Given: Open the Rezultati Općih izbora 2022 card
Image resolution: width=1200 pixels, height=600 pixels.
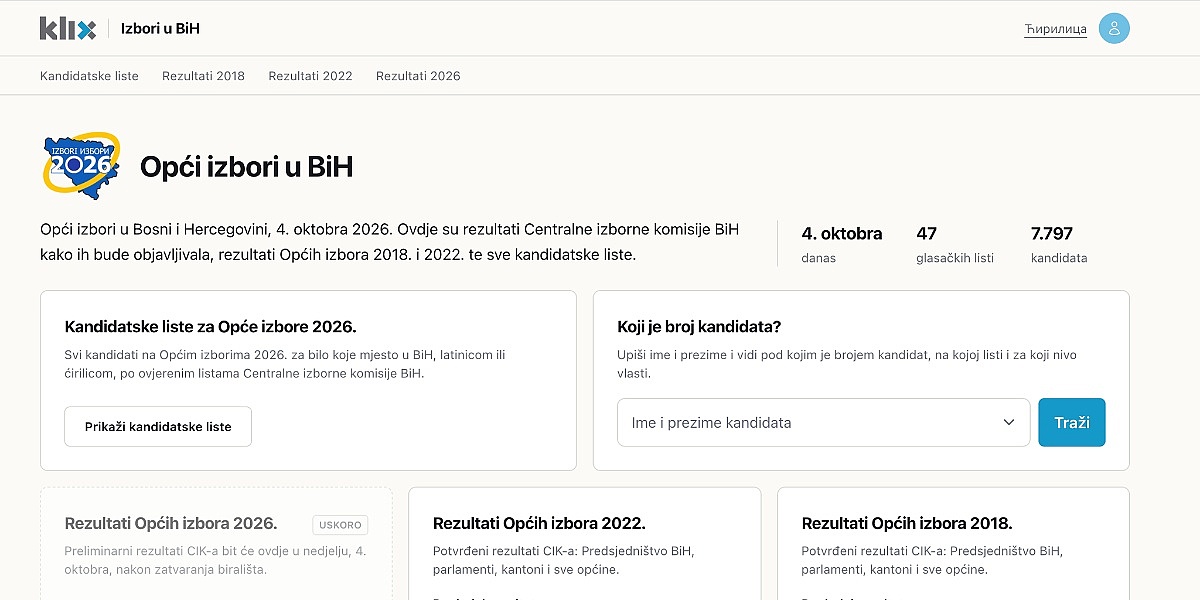Looking at the screenshot, I should [585, 544].
